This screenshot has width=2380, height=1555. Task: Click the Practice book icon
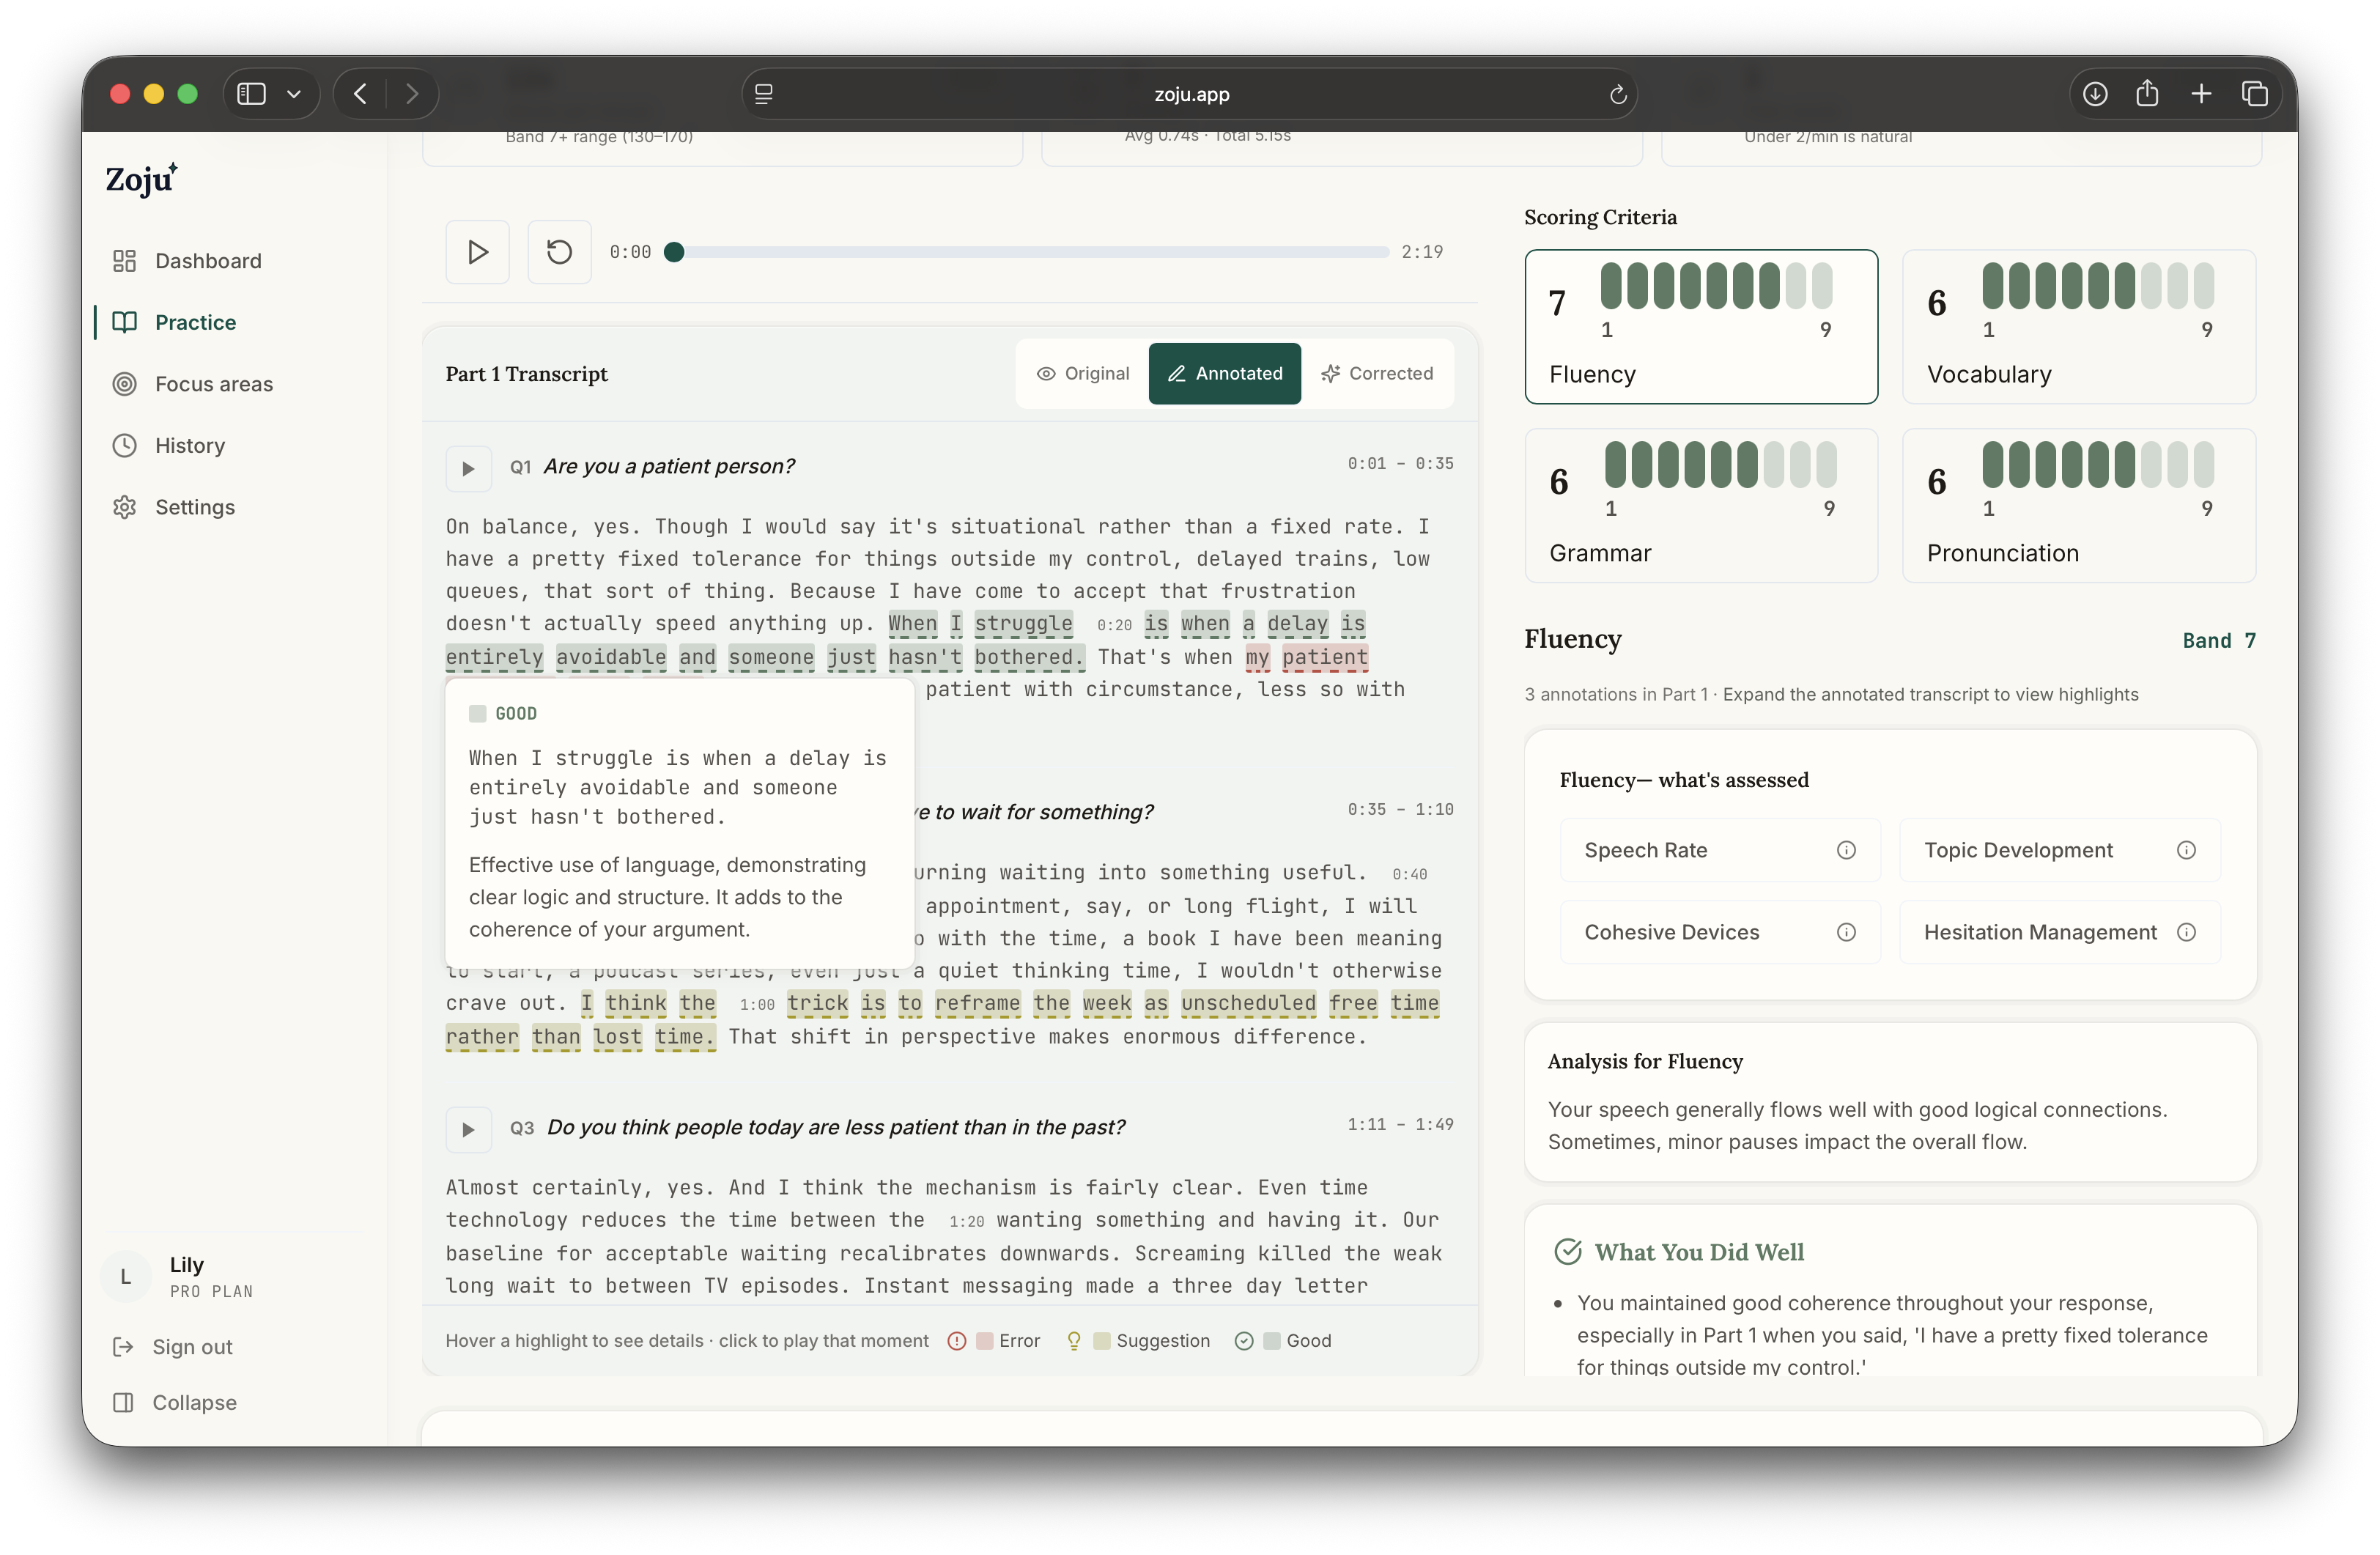(124, 322)
